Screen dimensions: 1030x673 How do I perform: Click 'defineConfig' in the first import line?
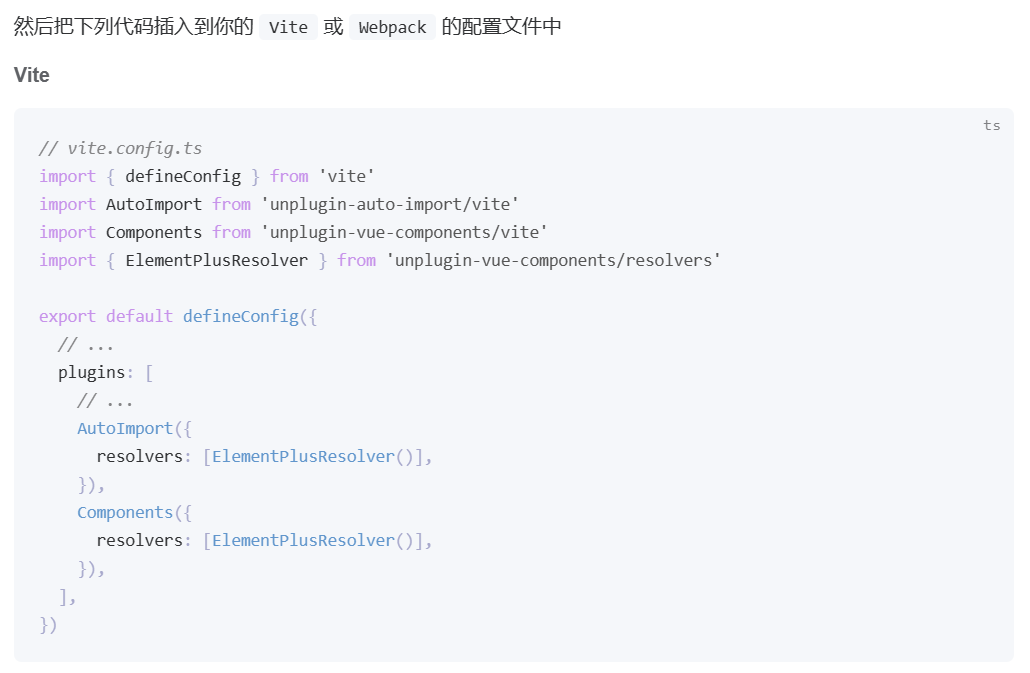pyautogui.click(x=183, y=176)
